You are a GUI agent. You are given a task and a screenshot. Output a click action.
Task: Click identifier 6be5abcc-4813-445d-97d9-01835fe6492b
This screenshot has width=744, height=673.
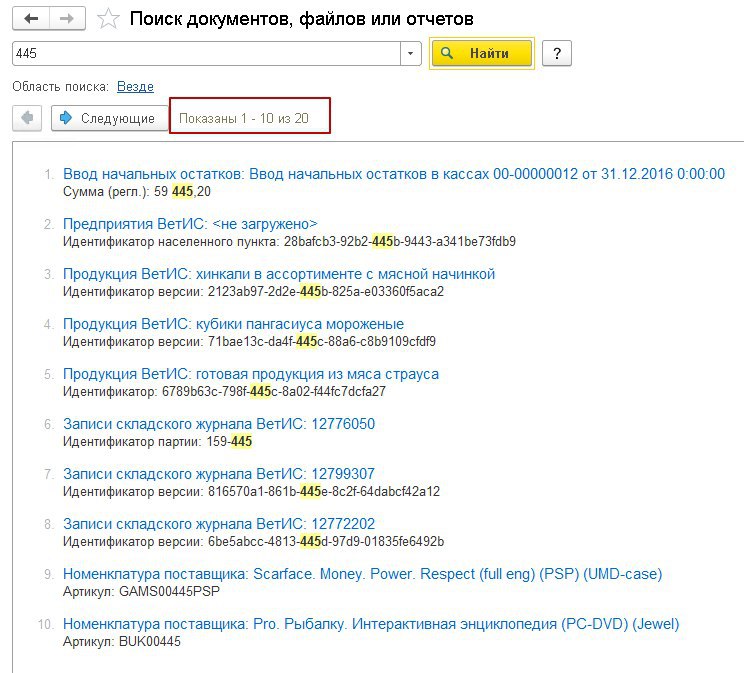326,542
